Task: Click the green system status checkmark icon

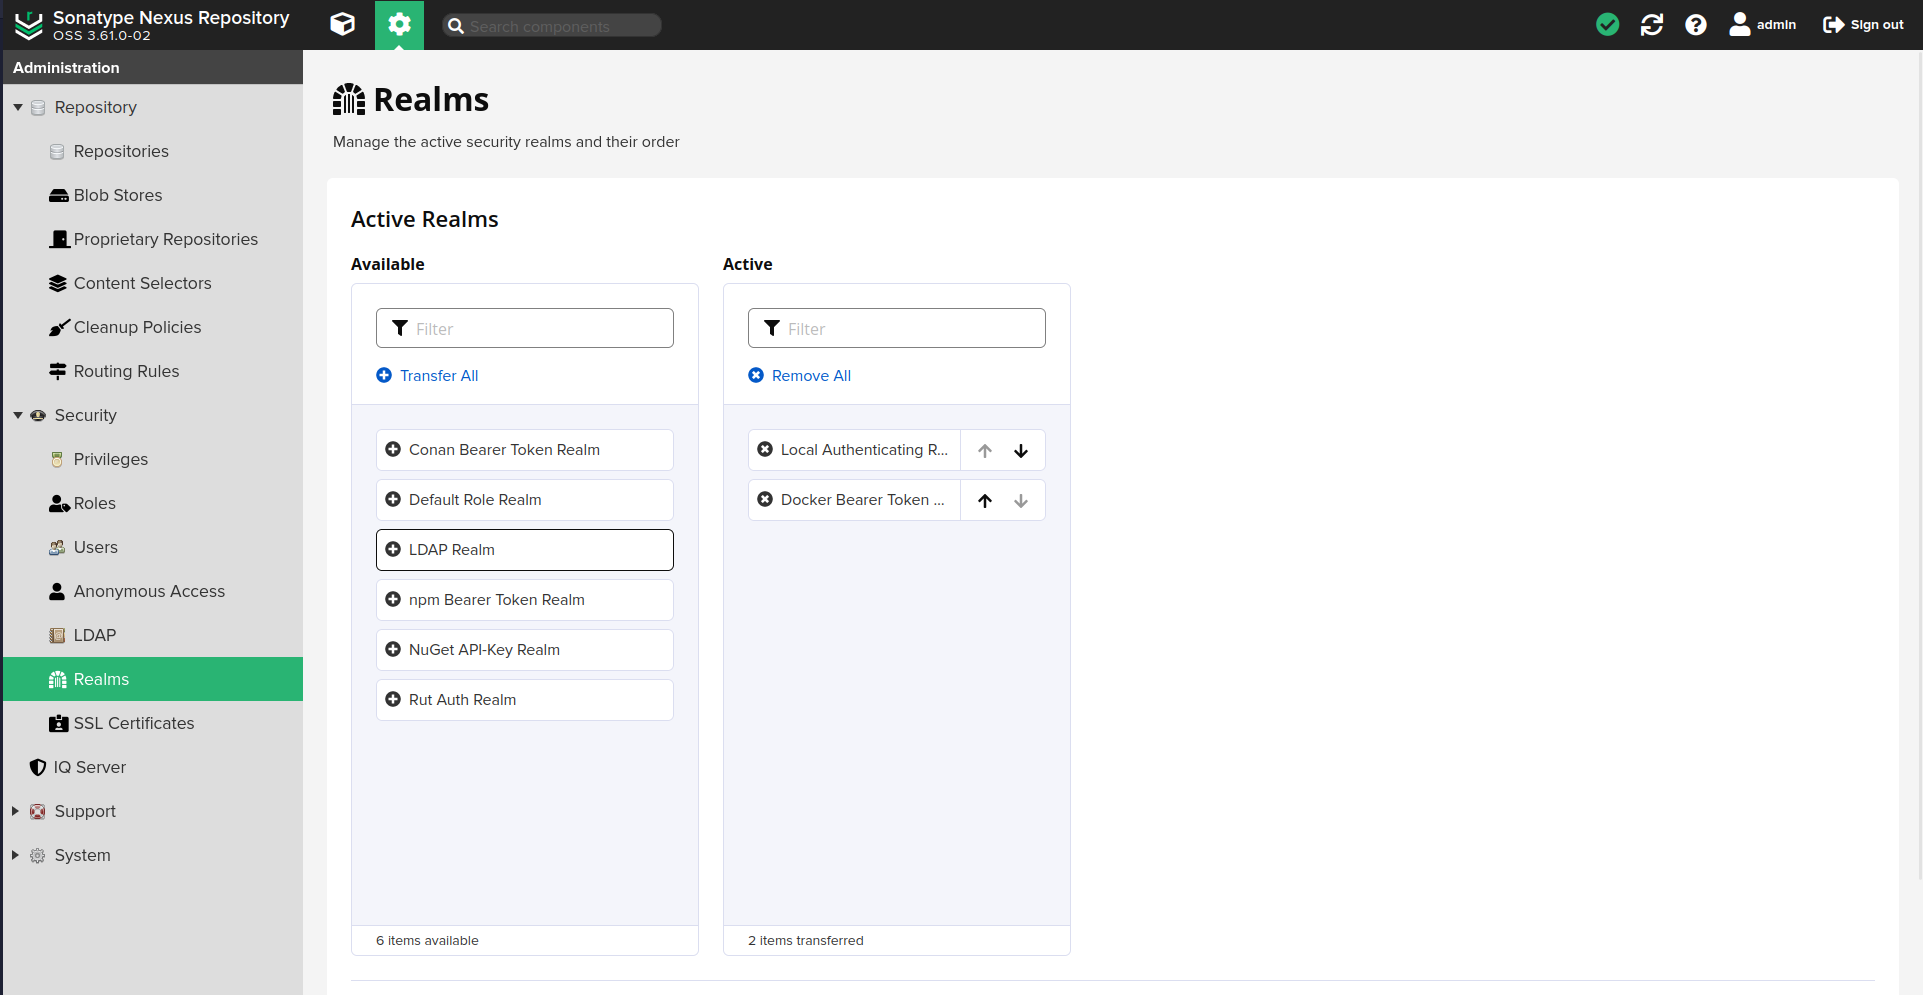Action: pyautogui.click(x=1607, y=24)
